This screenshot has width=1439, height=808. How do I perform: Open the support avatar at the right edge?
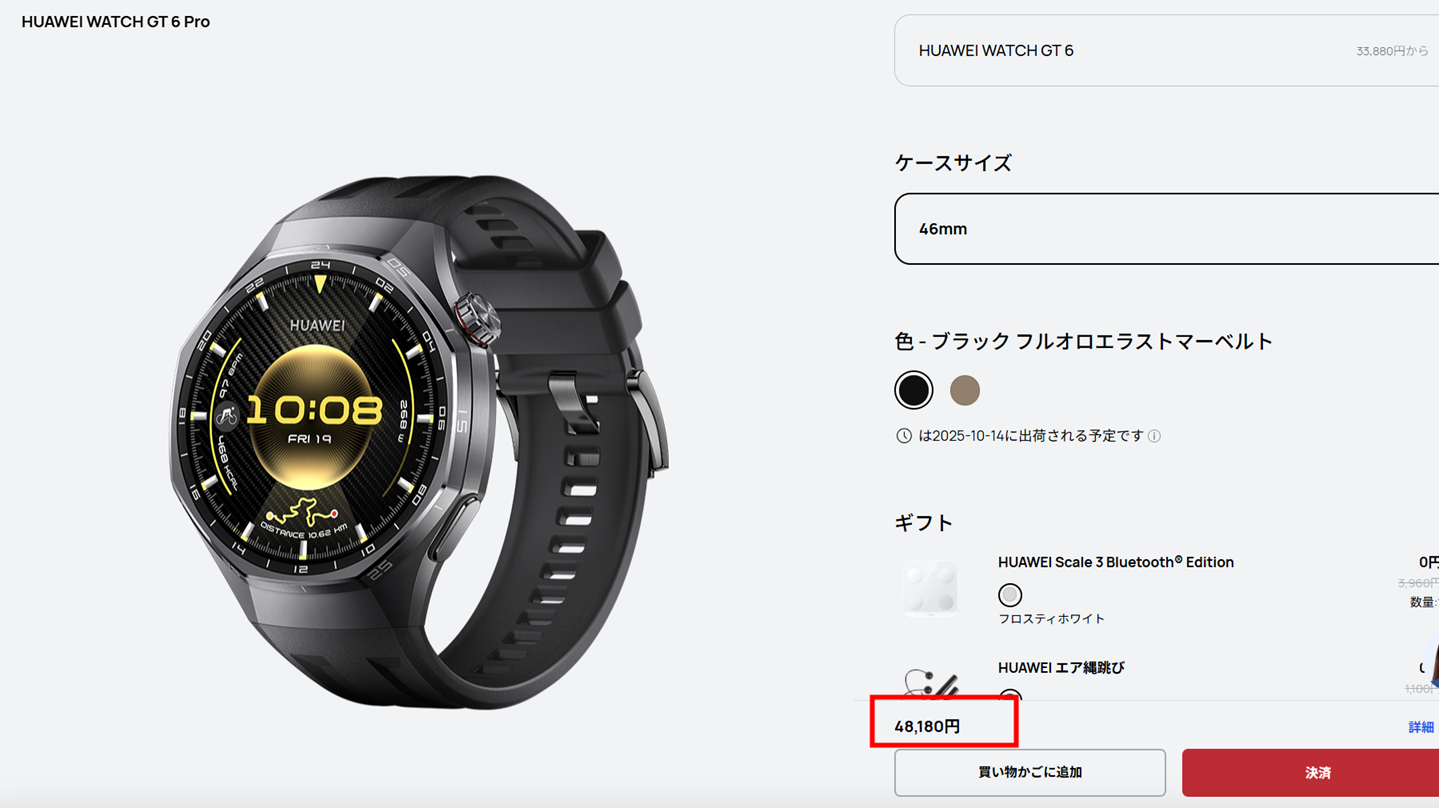point(1433,662)
